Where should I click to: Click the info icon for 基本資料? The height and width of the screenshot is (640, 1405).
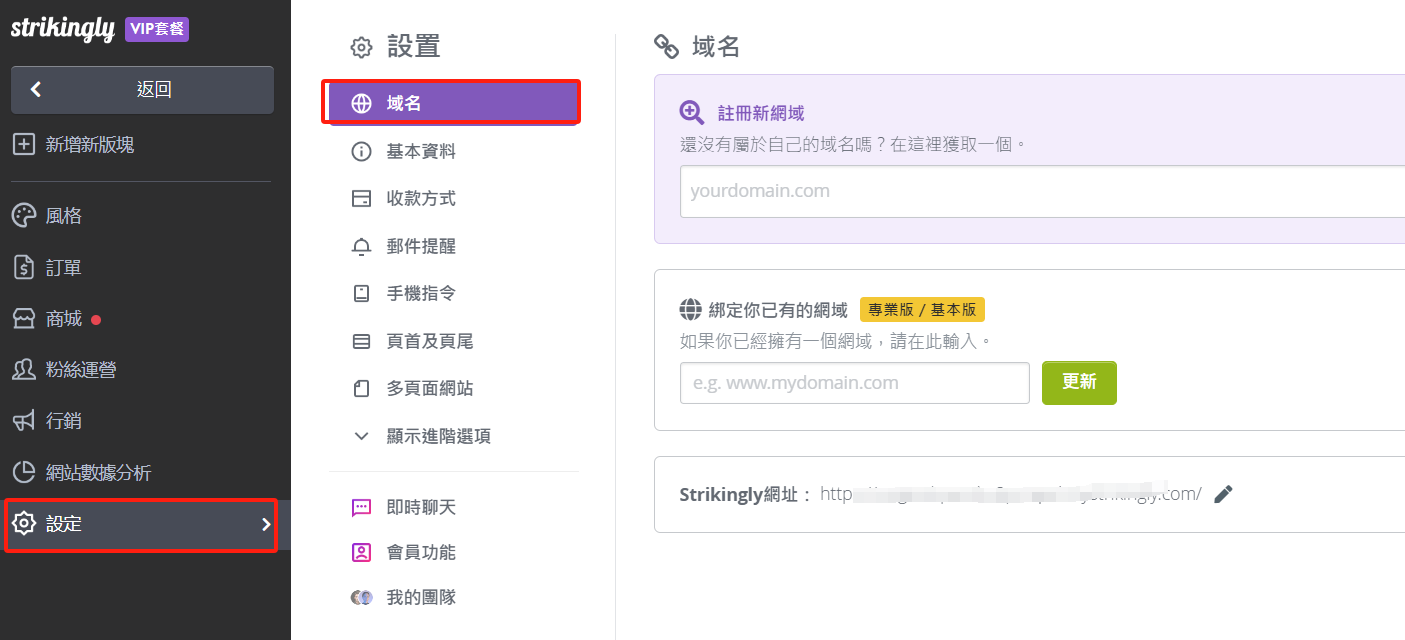click(362, 152)
